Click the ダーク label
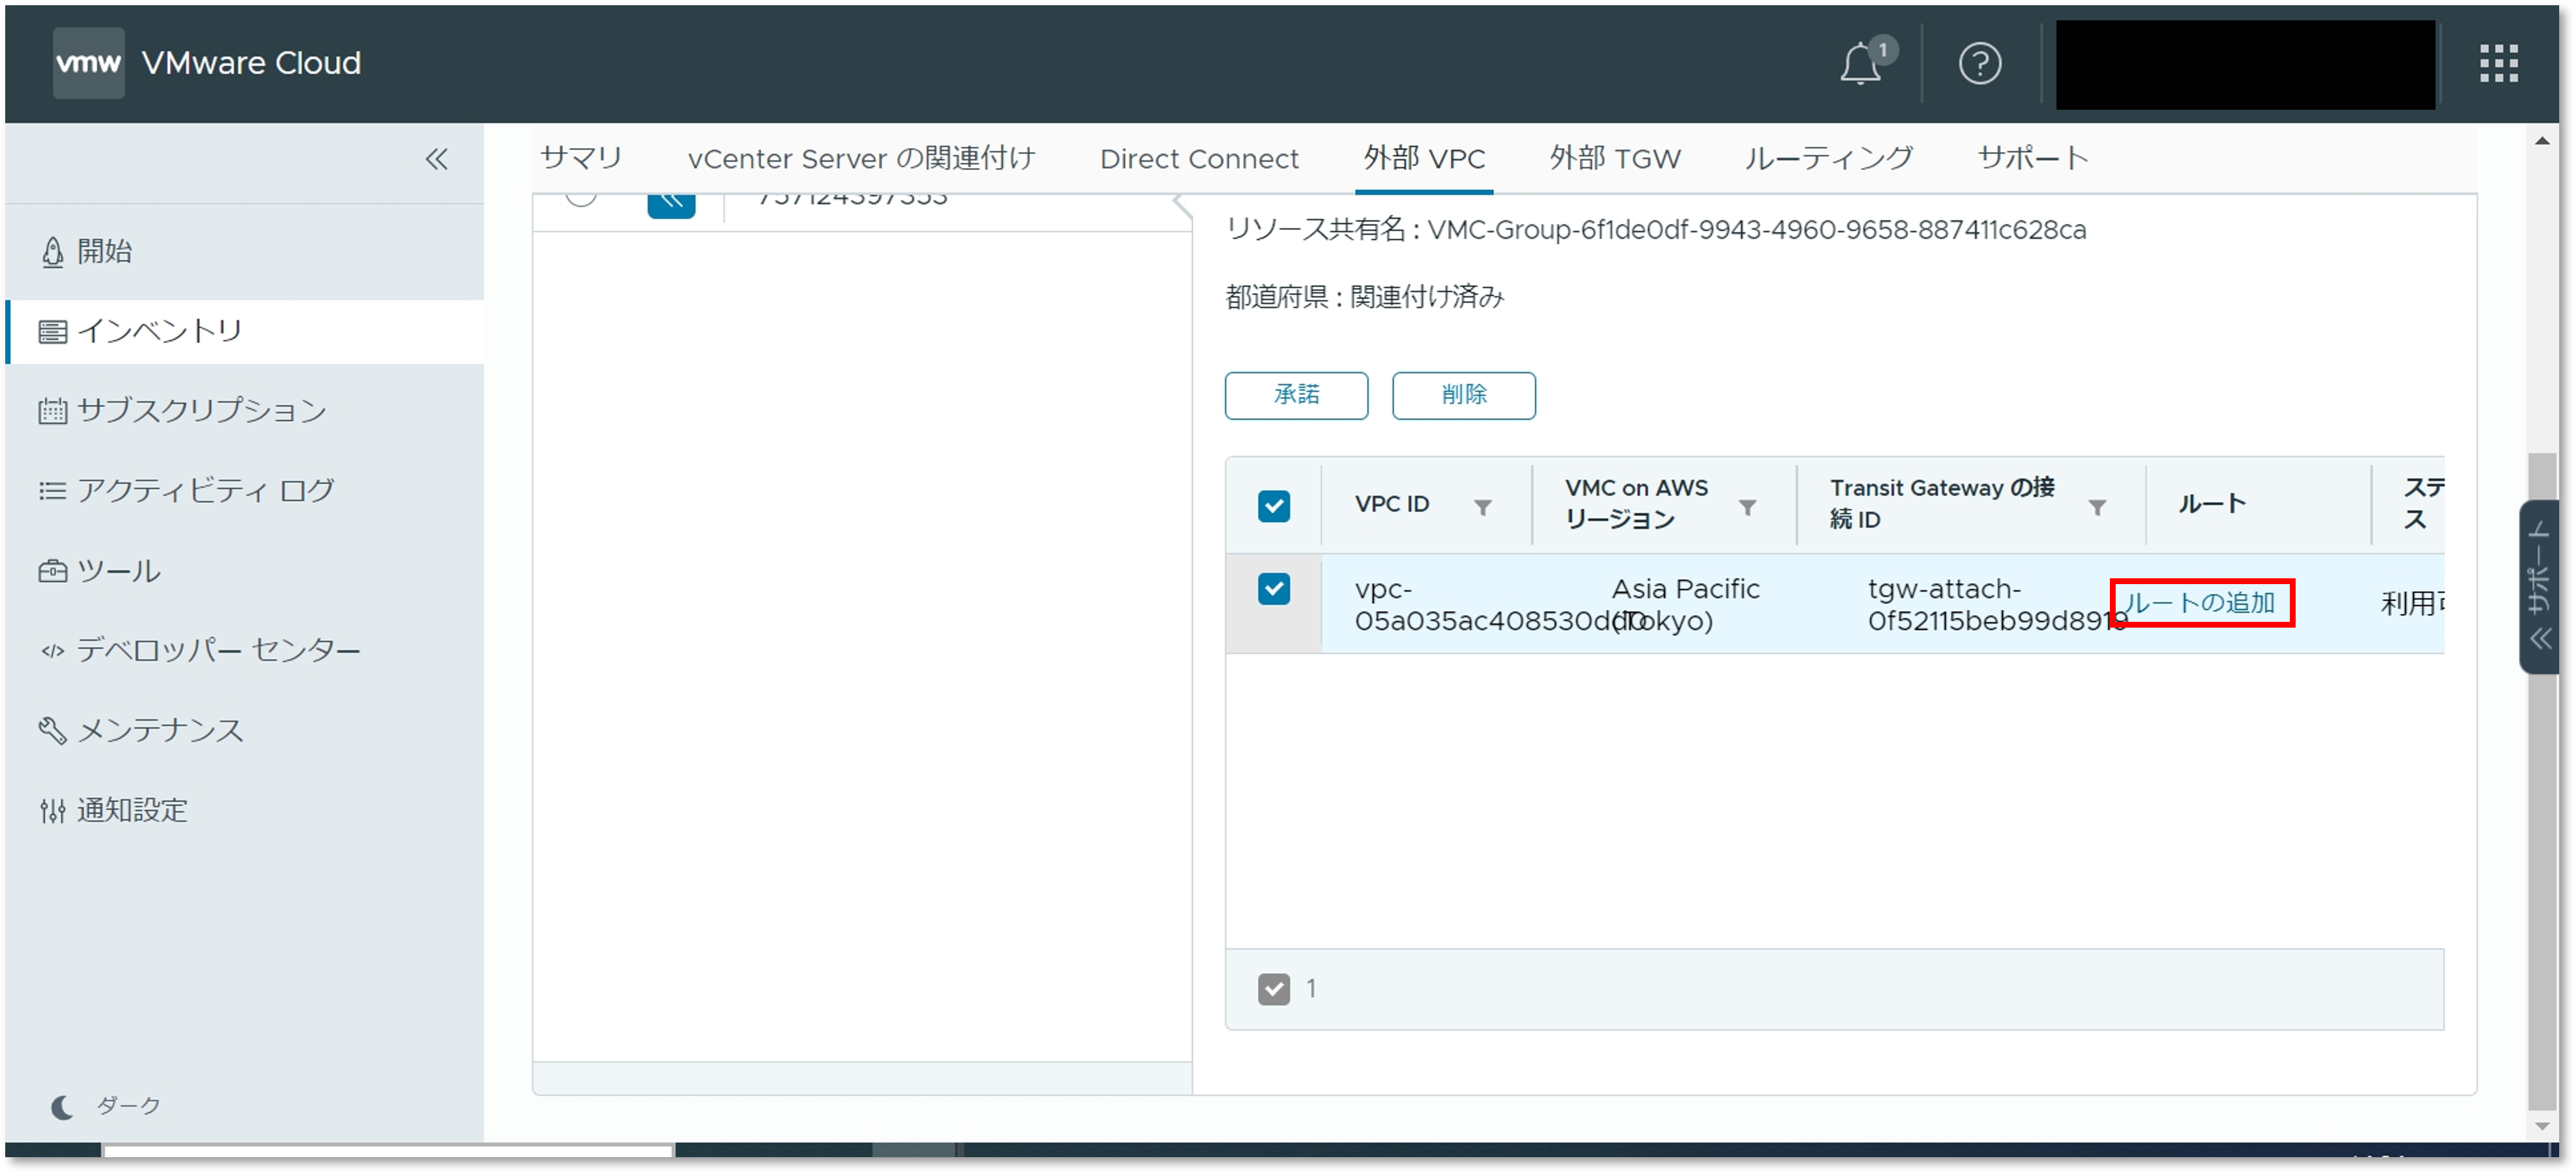Viewport: 2576px width, 1174px height. 129,1106
